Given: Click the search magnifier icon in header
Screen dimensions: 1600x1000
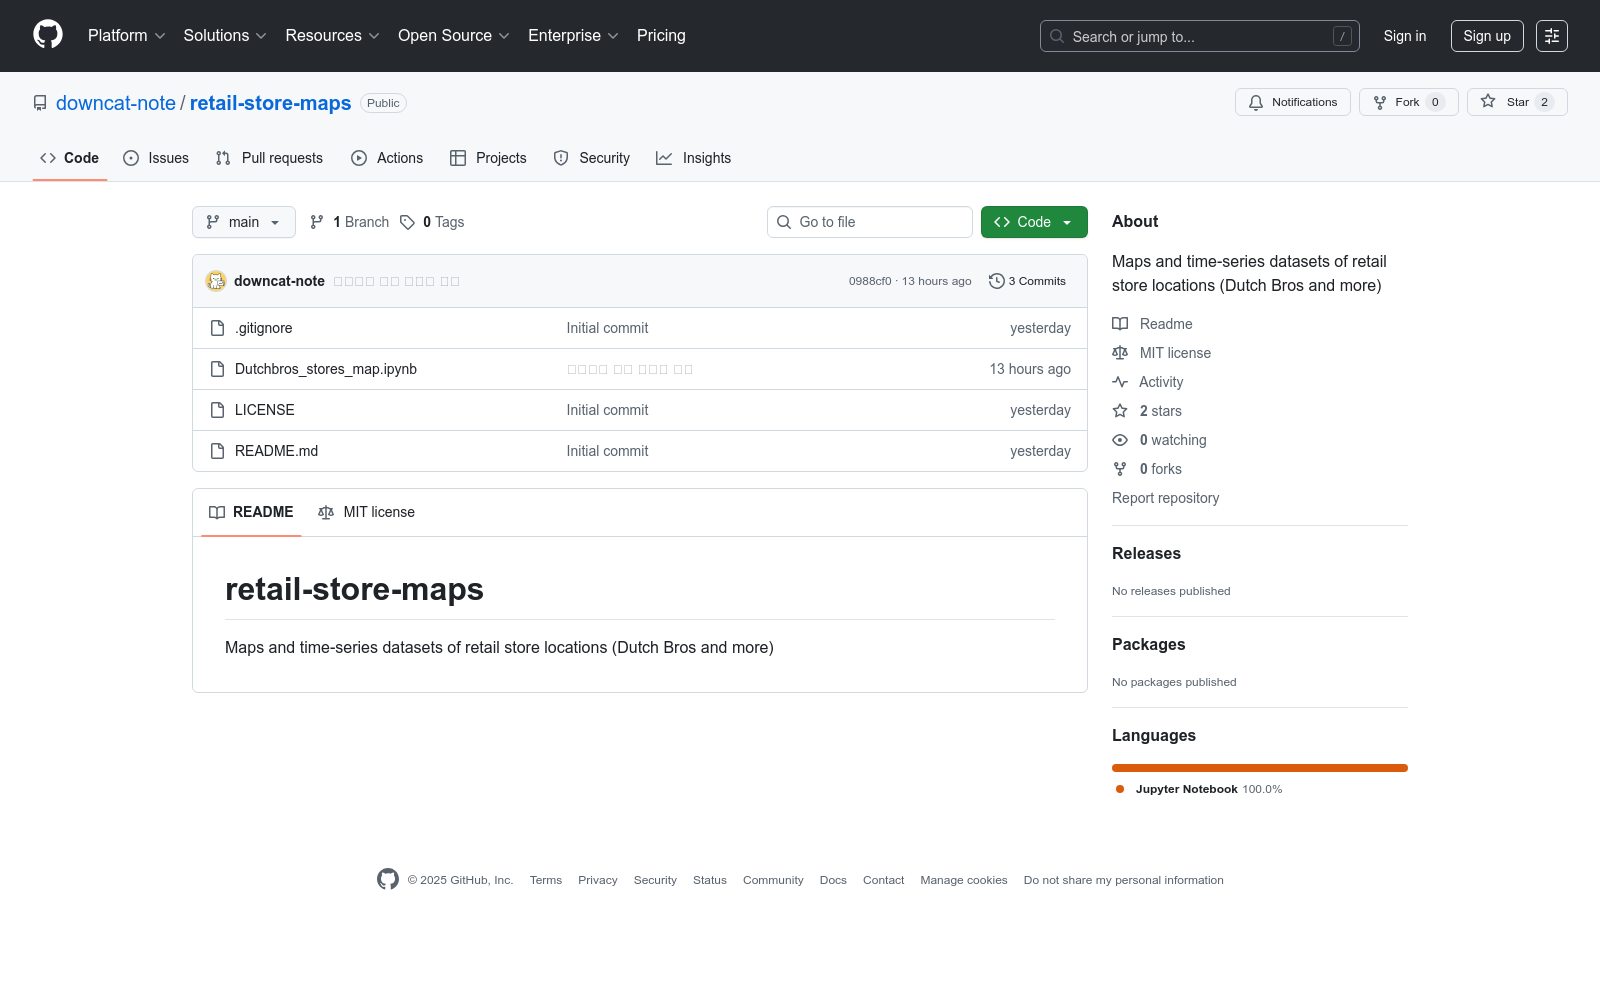Looking at the screenshot, I should pyautogui.click(x=1057, y=36).
